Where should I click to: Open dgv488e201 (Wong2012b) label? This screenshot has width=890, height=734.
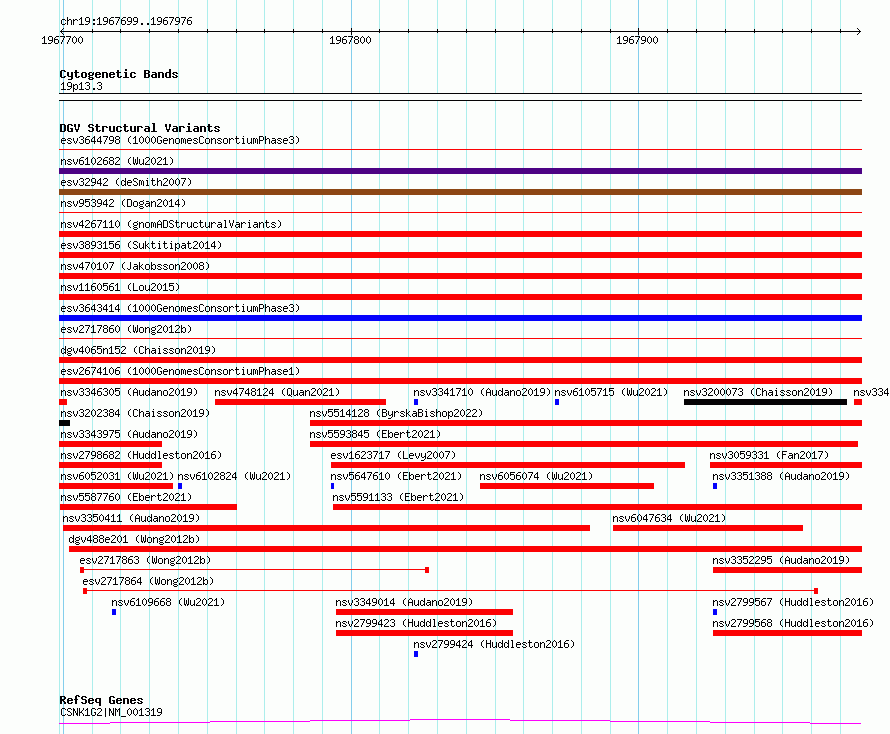click(134, 539)
